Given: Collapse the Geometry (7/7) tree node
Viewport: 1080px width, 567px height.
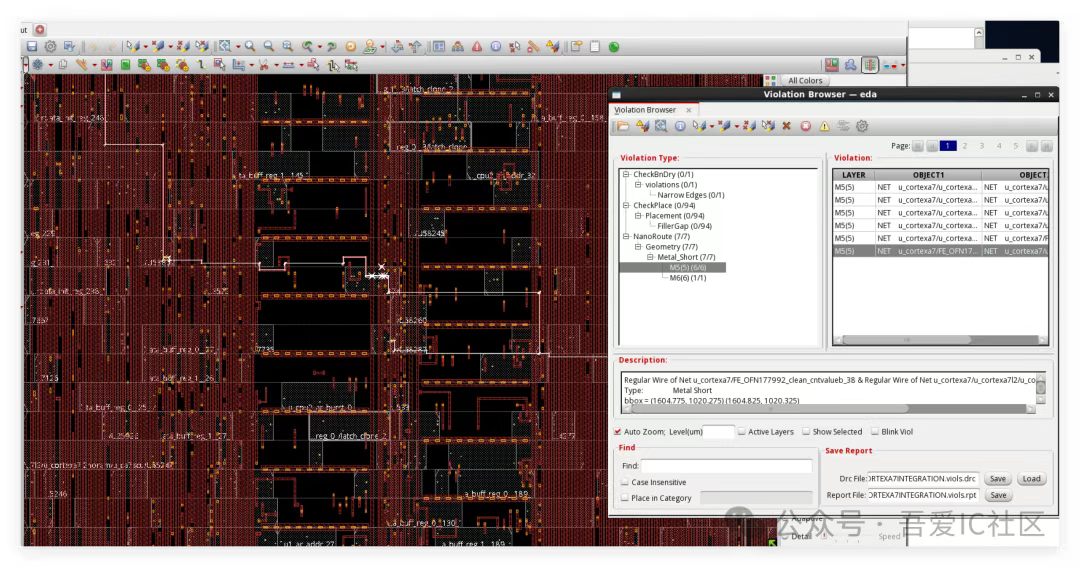Looking at the screenshot, I should [638, 247].
